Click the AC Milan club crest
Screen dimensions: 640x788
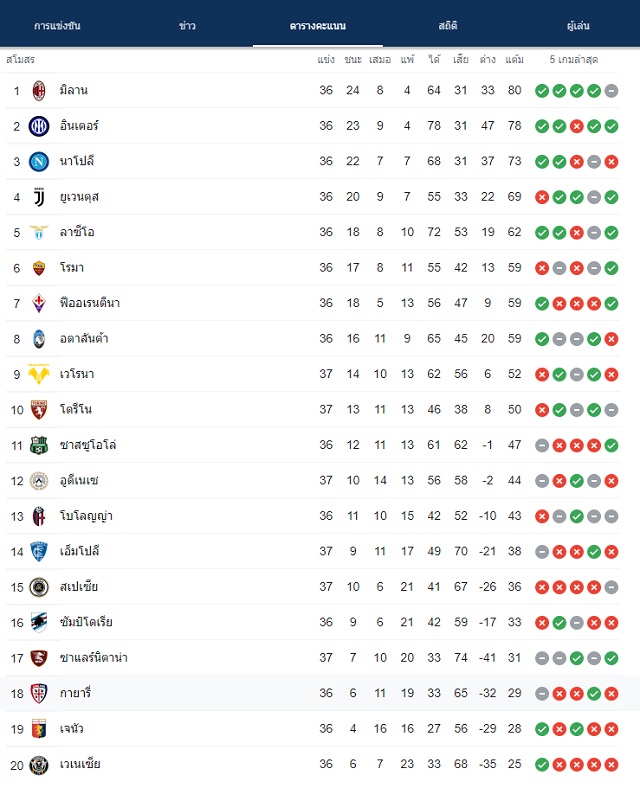tap(39, 90)
